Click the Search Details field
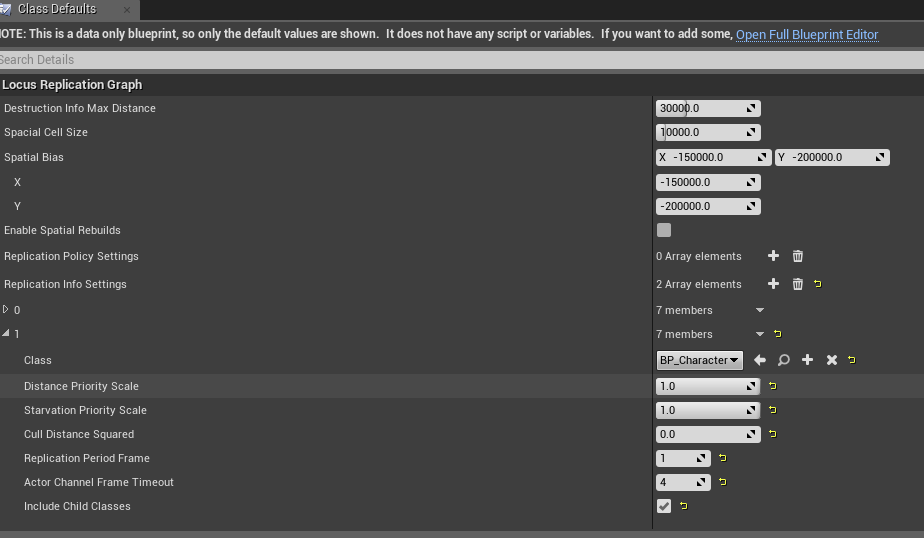Image resolution: width=924 pixels, height=538 pixels. 462,60
